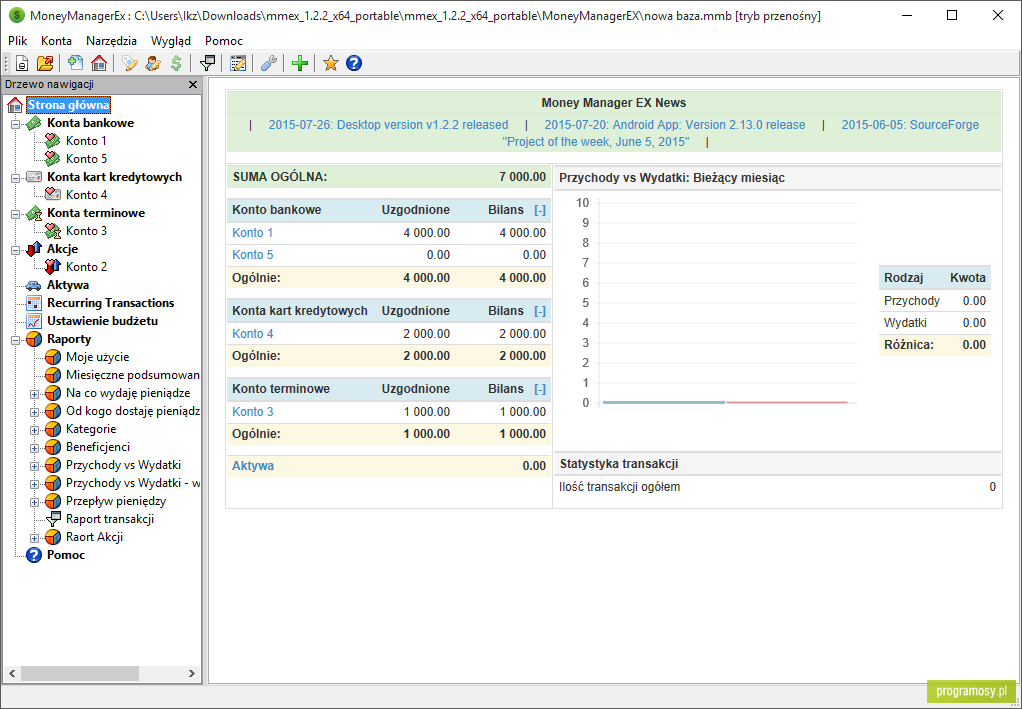Collapse the Akcje tree node

coord(16,250)
